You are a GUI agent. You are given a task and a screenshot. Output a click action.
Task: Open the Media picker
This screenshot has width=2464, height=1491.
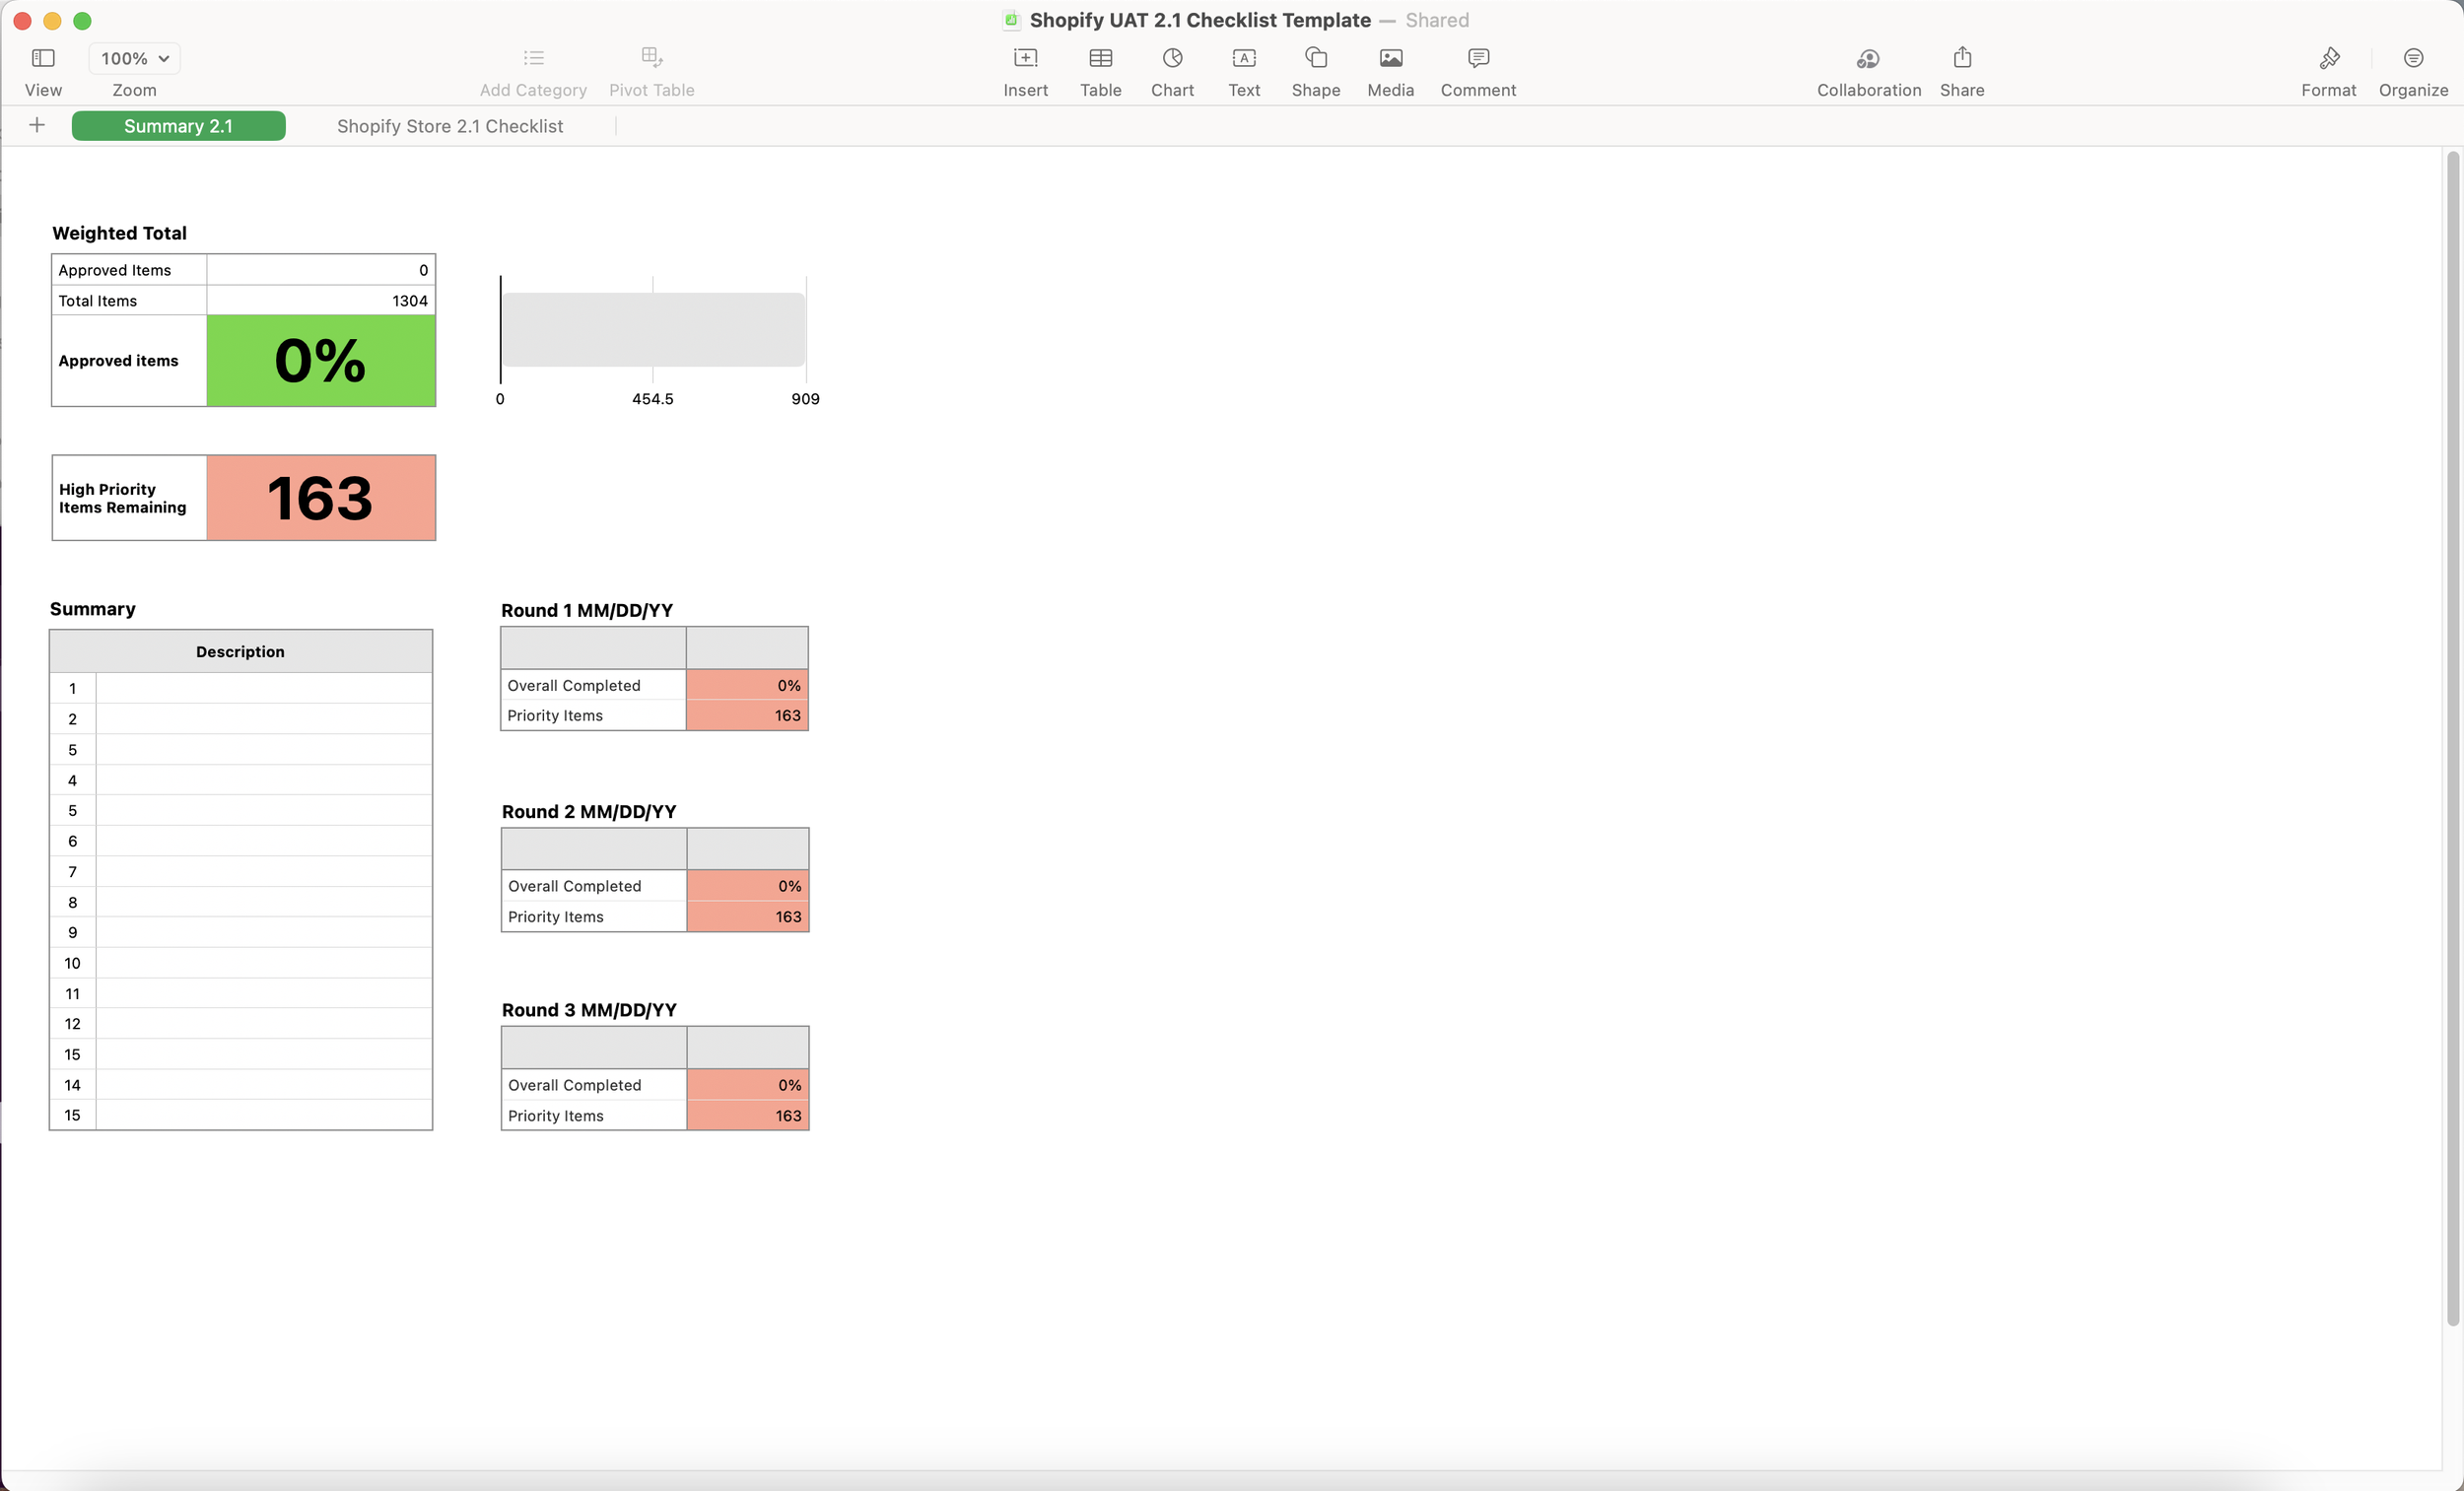(1390, 58)
